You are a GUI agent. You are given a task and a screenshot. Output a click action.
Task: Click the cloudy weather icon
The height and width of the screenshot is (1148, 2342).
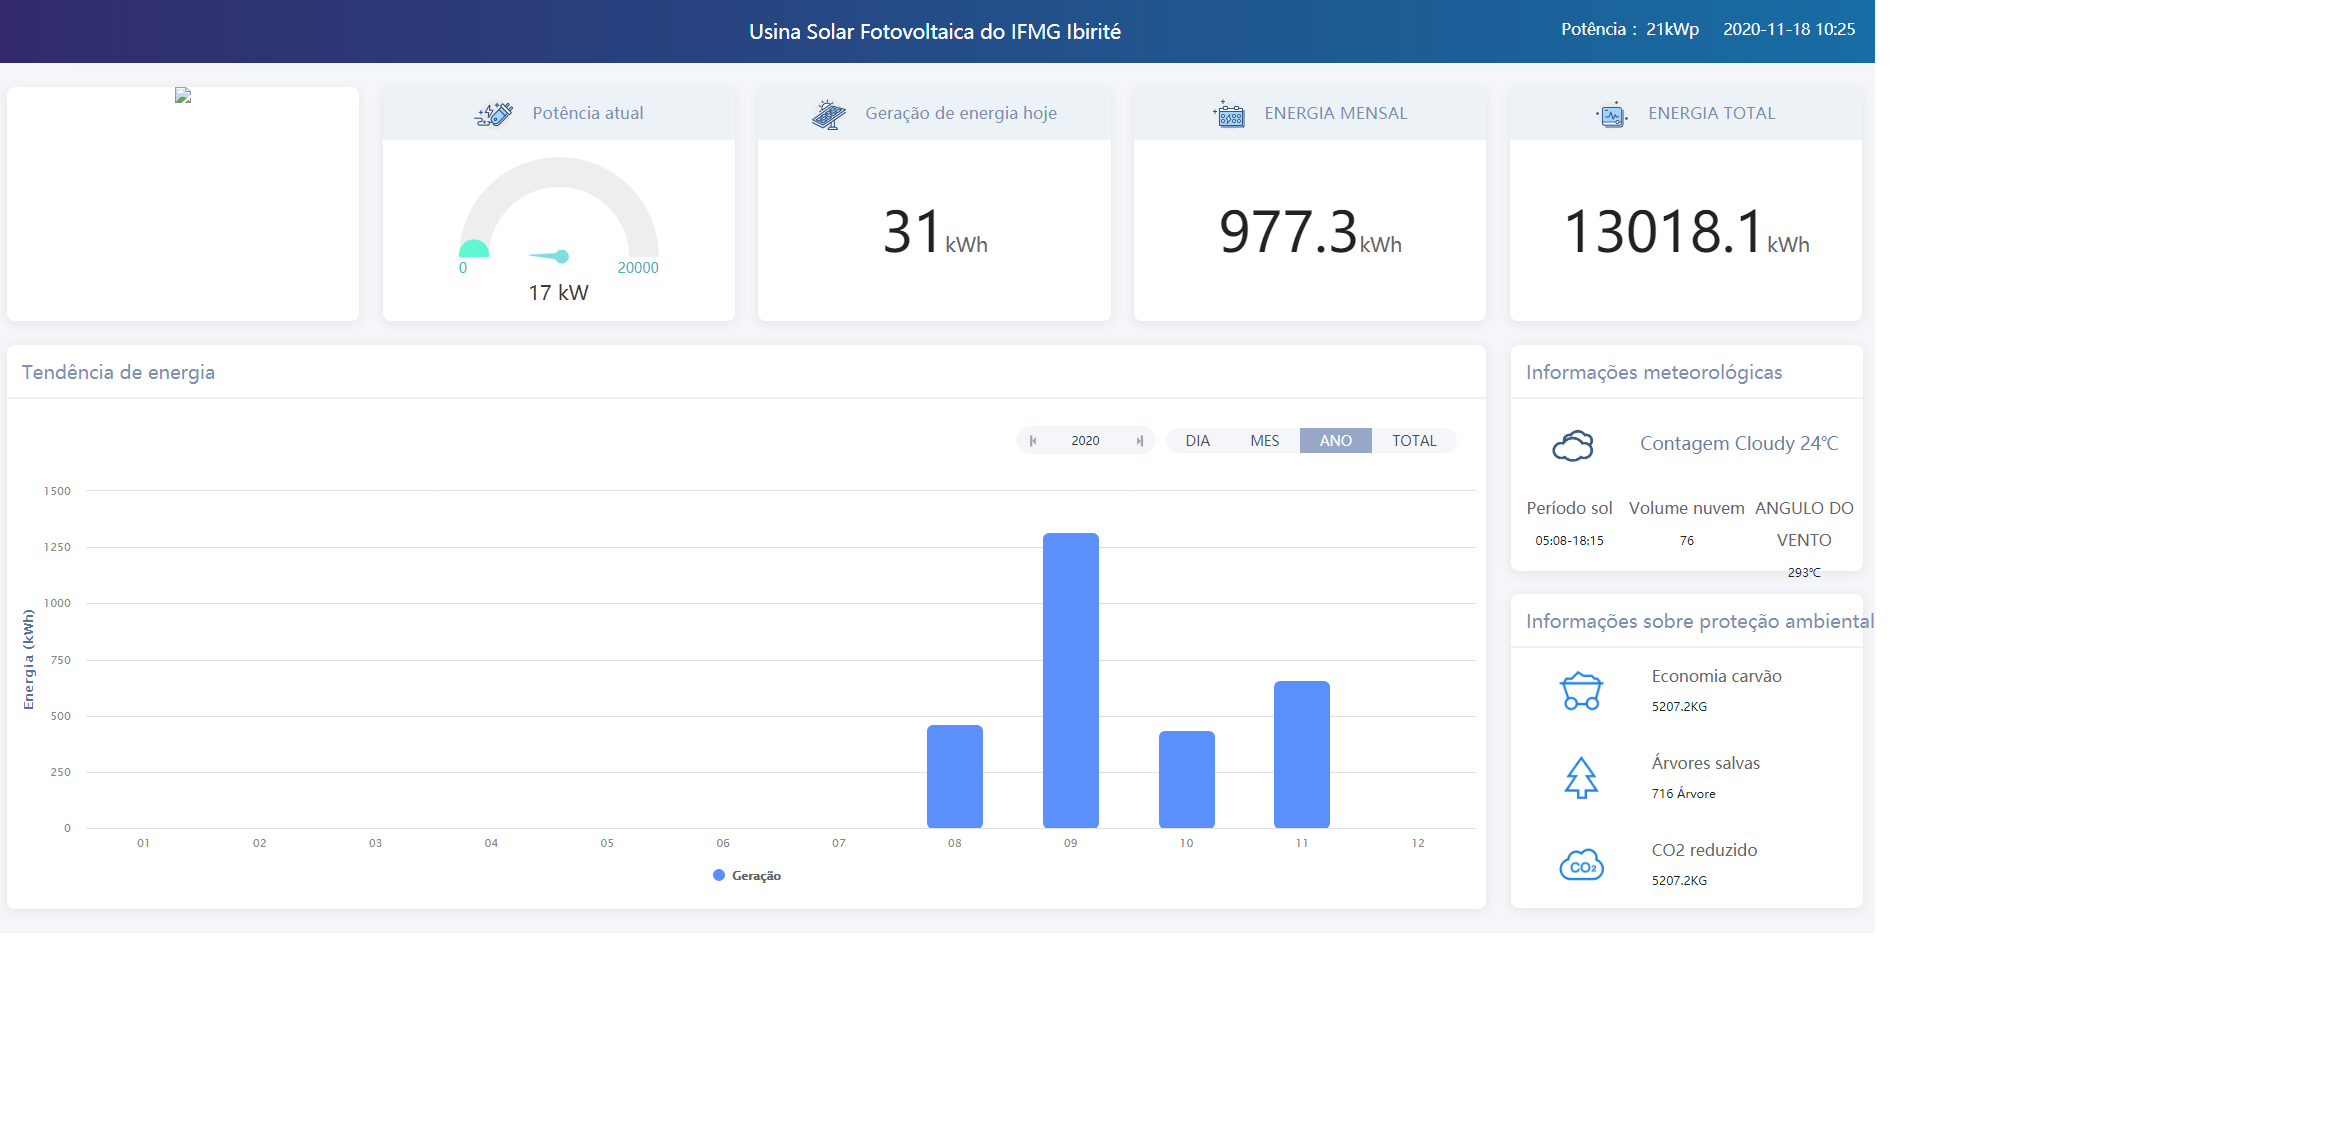[x=1573, y=445]
